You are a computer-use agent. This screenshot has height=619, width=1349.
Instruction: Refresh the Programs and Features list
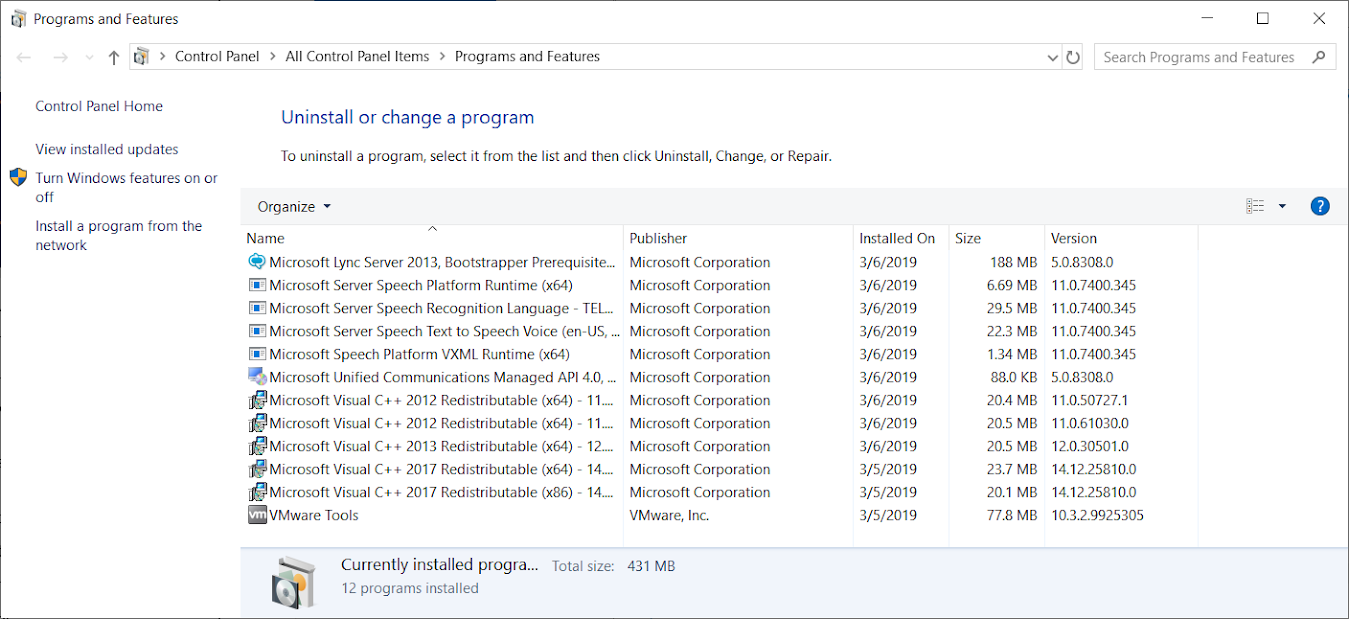click(x=1073, y=57)
